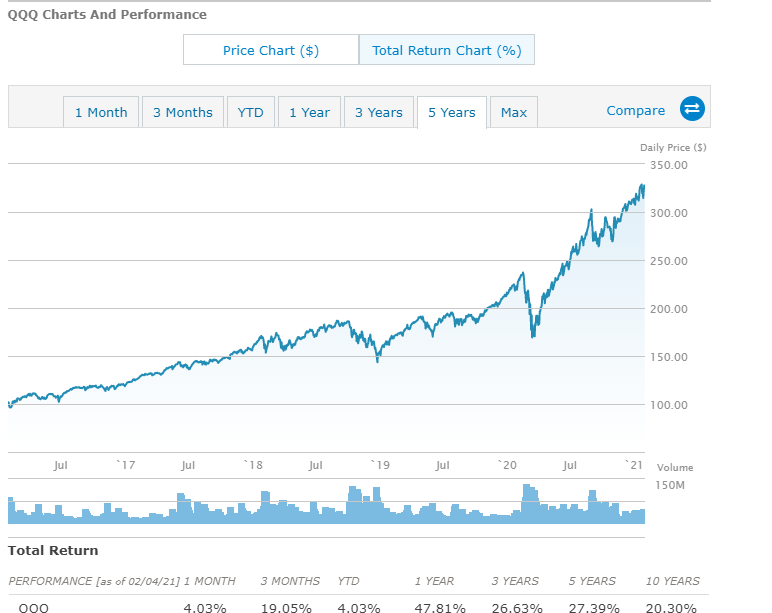Click the 47.81% 1-year return value
This screenshot has width=772, height=613.
tap(440, 608)
